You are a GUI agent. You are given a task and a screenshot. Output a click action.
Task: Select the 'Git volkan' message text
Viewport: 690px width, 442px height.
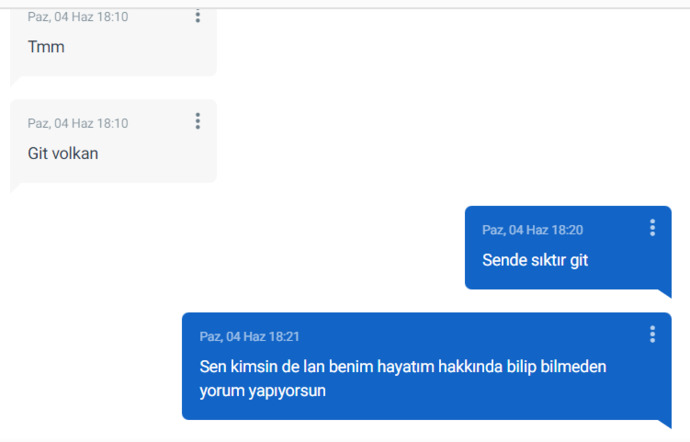tap(63, 153)
